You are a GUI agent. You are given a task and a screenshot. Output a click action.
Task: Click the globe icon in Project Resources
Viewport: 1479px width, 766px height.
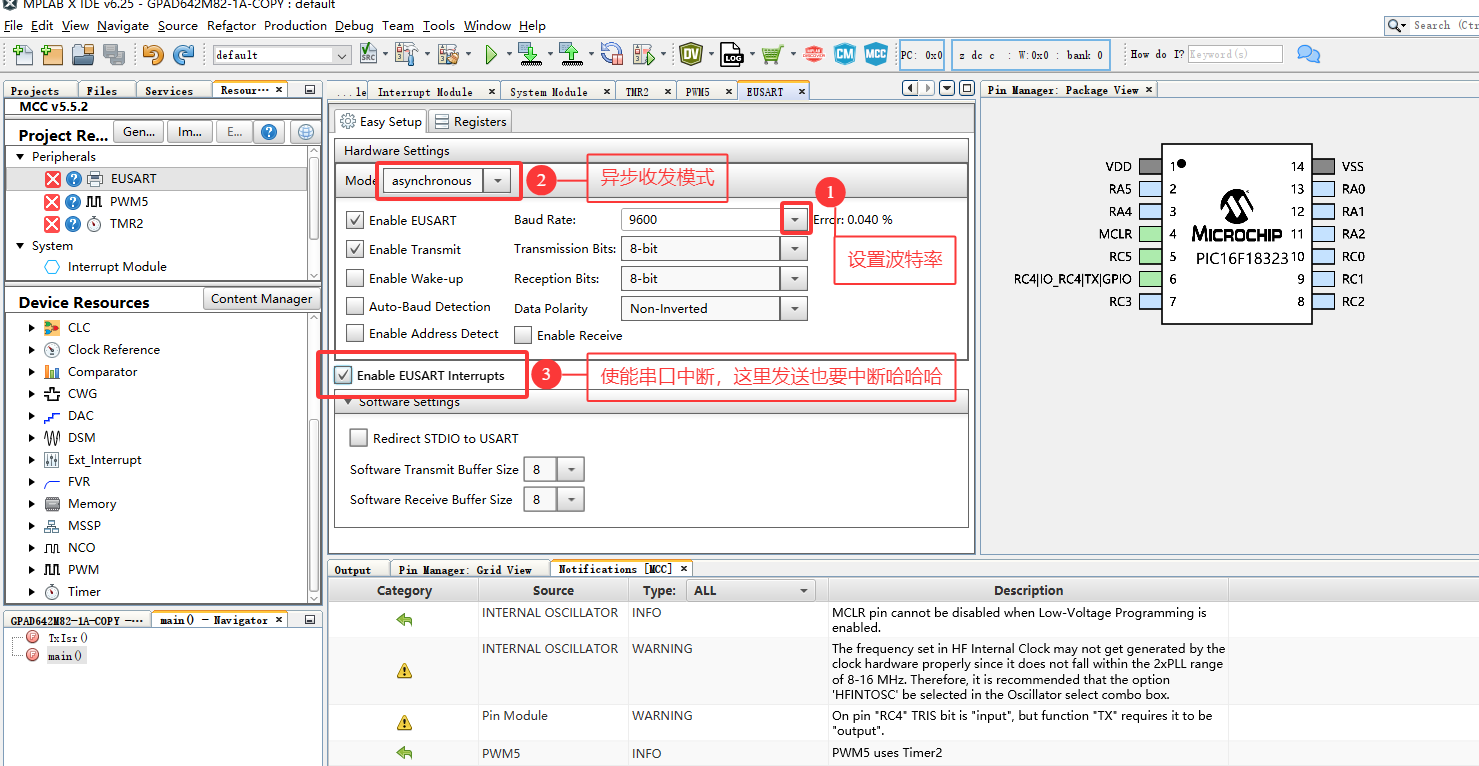coord(306,132)
